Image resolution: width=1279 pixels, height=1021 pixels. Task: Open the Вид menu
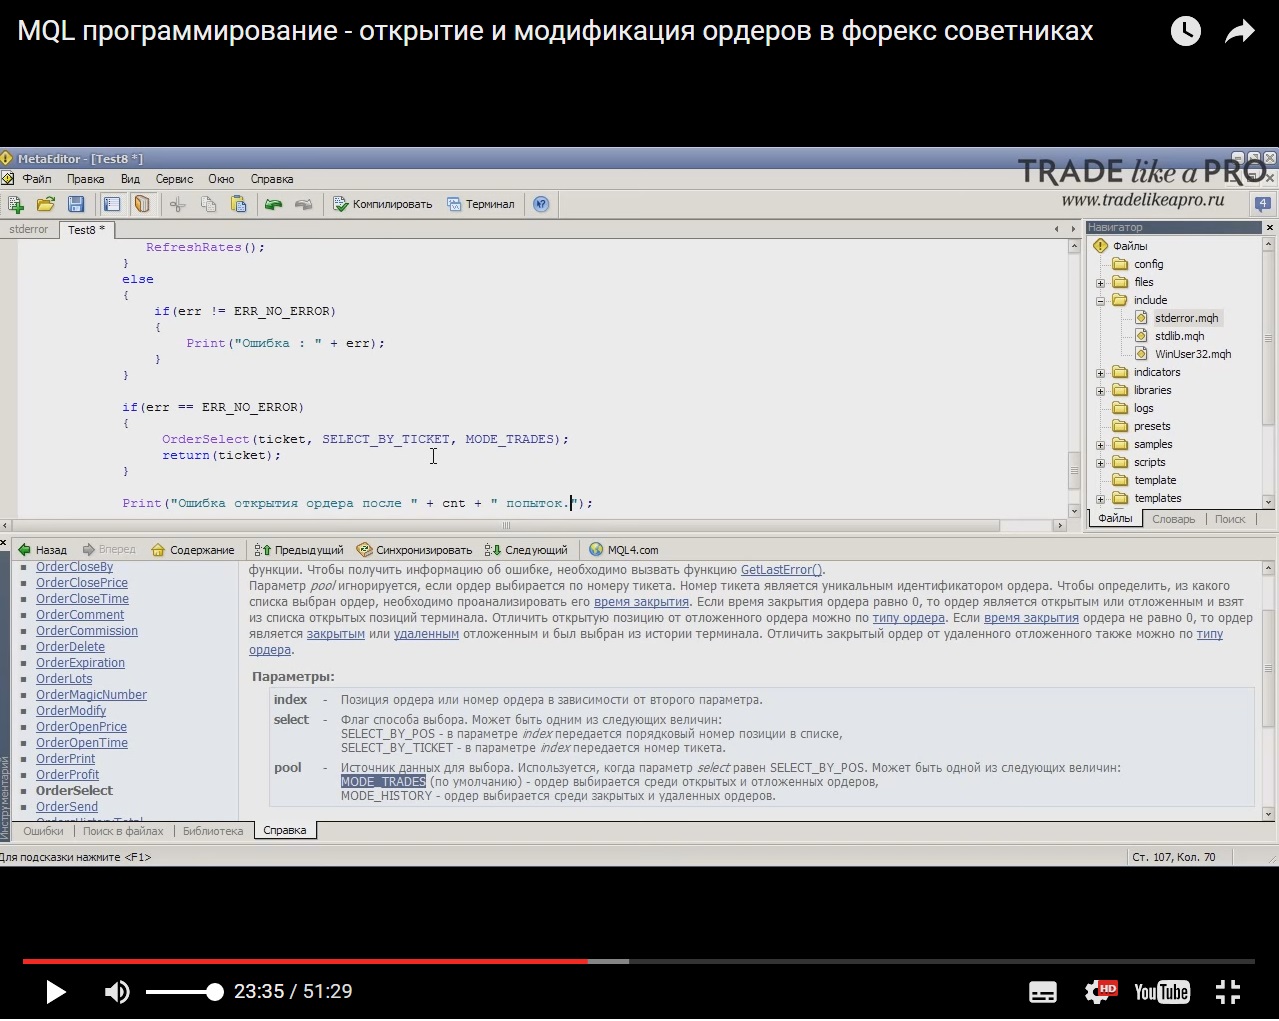(130, 179)
